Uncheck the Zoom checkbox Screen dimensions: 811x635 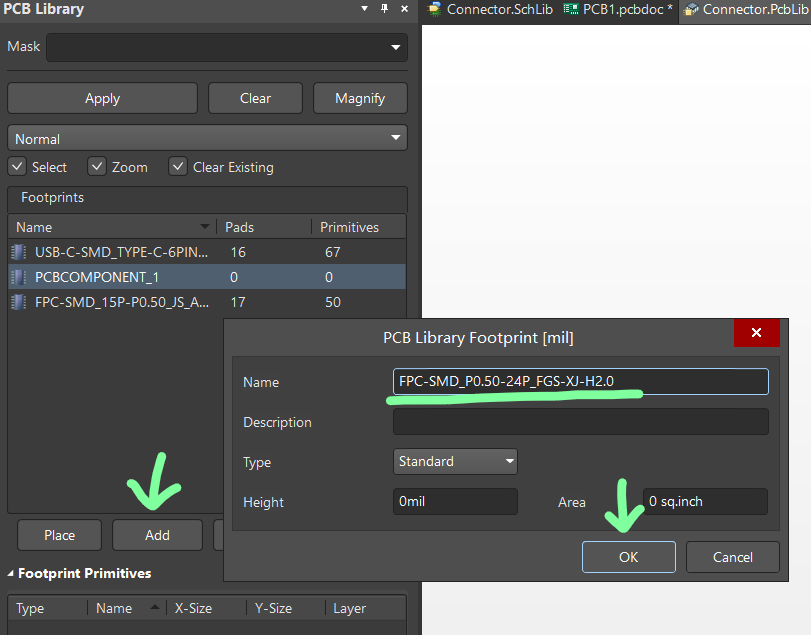coord(97,167)
